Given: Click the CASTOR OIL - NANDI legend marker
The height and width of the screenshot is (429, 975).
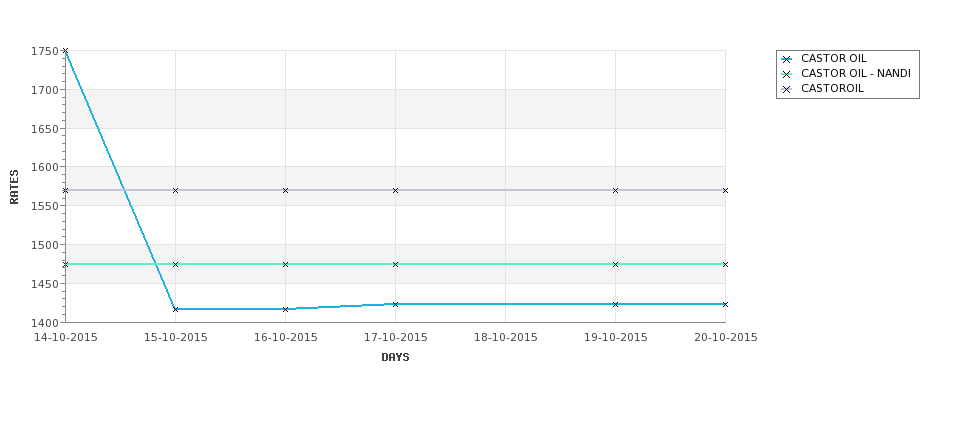Looking at the screenshot, I should (x=787, y=75).
